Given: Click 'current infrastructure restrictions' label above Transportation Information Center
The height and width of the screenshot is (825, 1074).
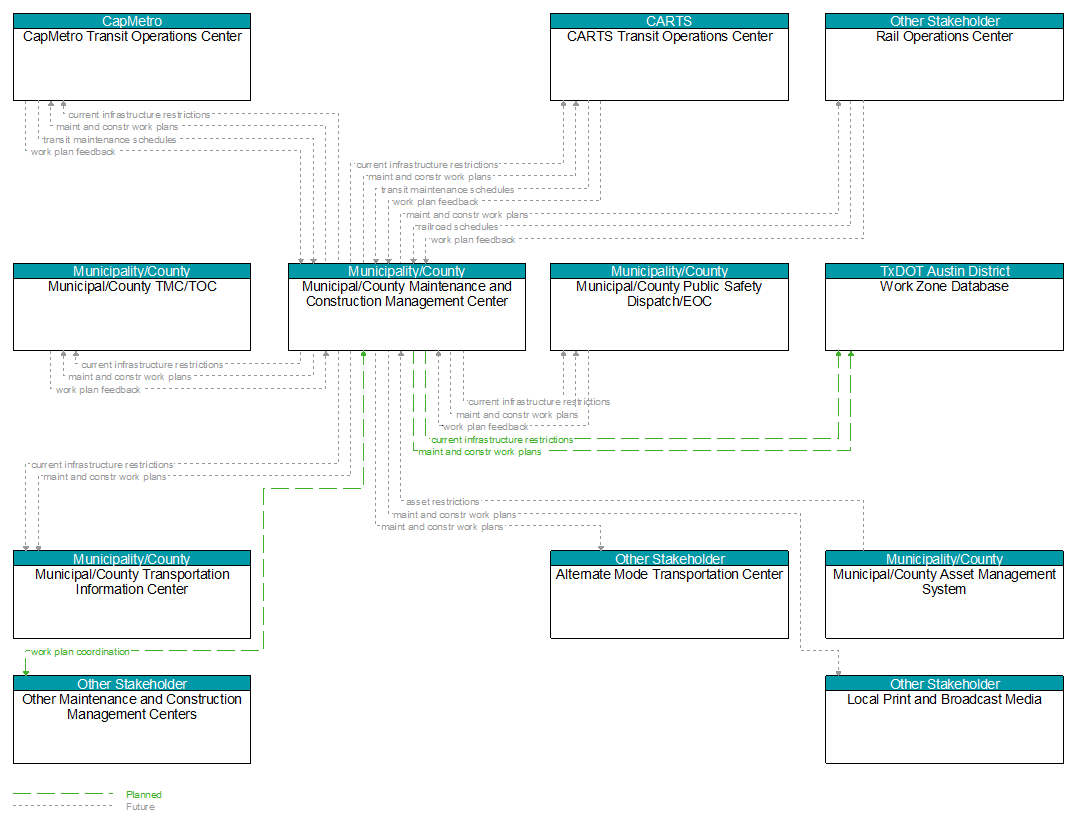Looking at the screenshot, I should [x=102, y=465].
